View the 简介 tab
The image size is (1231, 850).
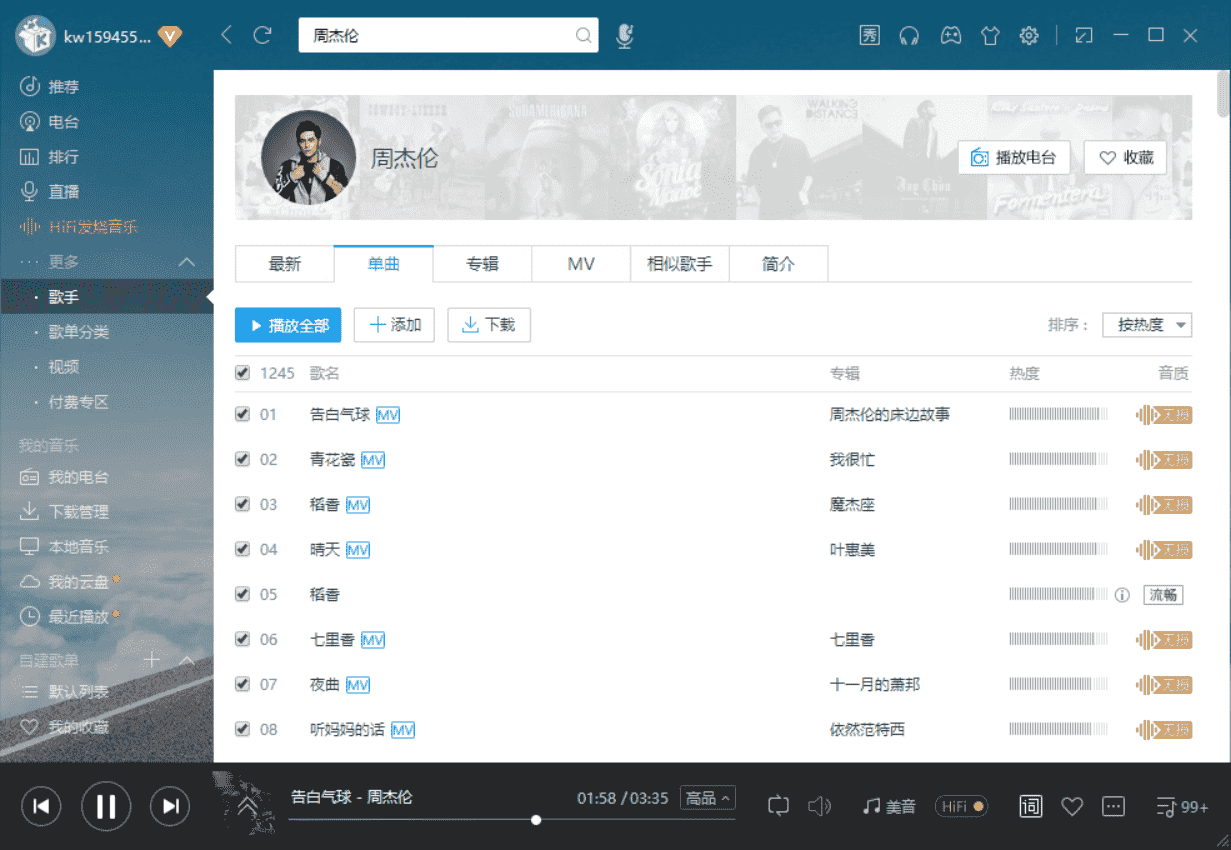tap(779, 264)
